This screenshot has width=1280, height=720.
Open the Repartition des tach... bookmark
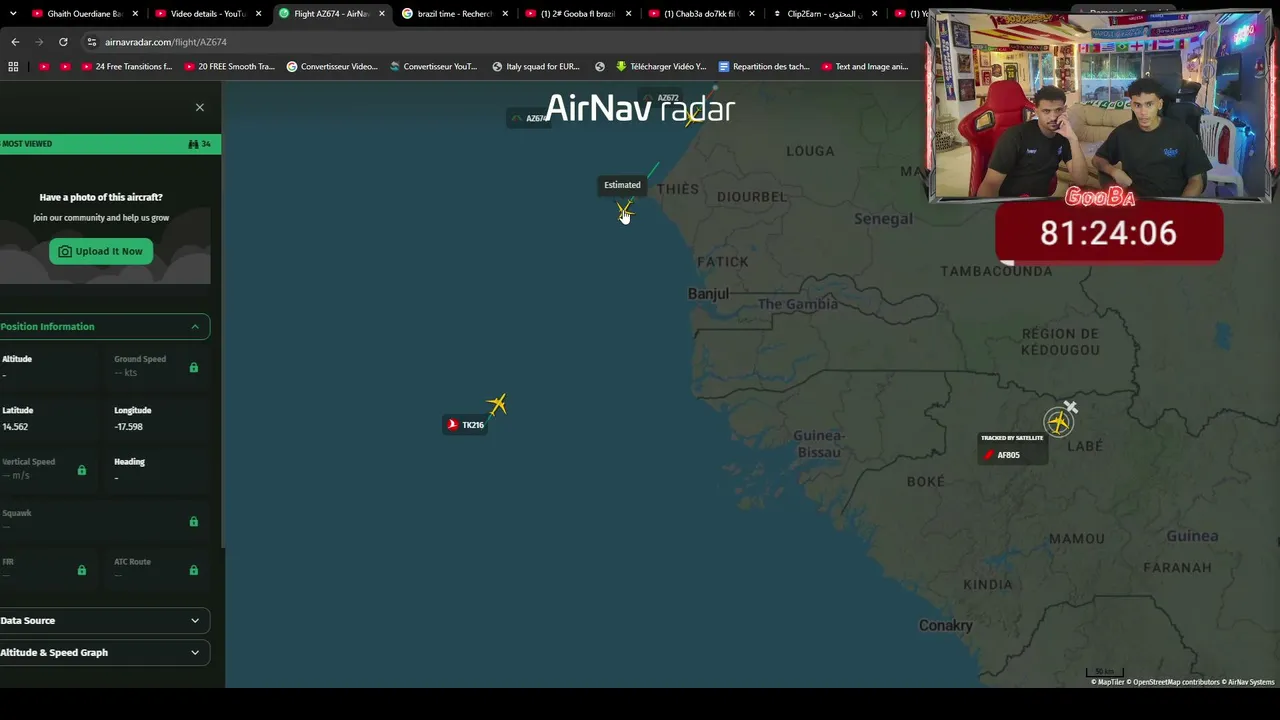[764, 67]
